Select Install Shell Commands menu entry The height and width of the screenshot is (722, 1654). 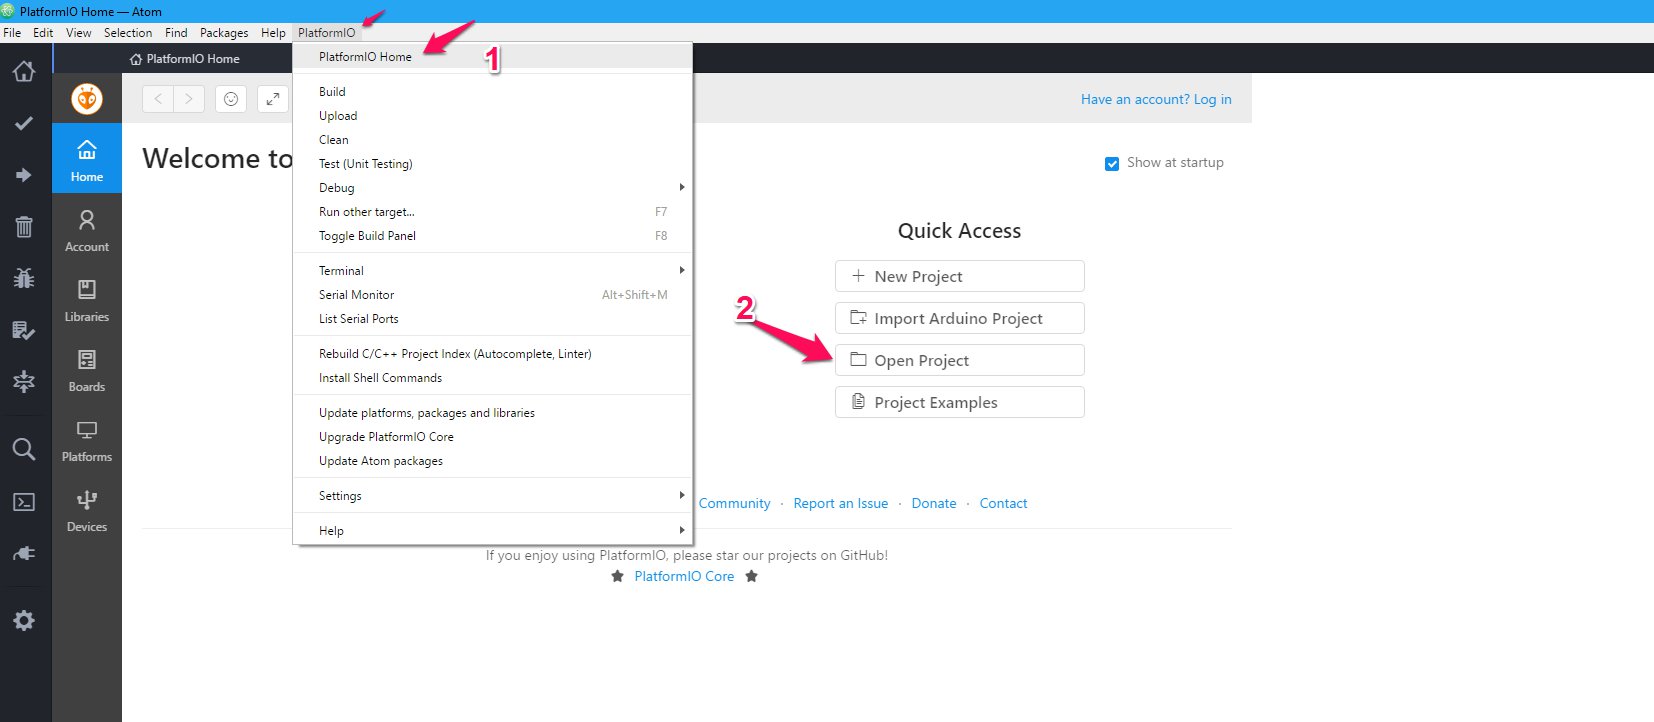click(x=492, y=378)
